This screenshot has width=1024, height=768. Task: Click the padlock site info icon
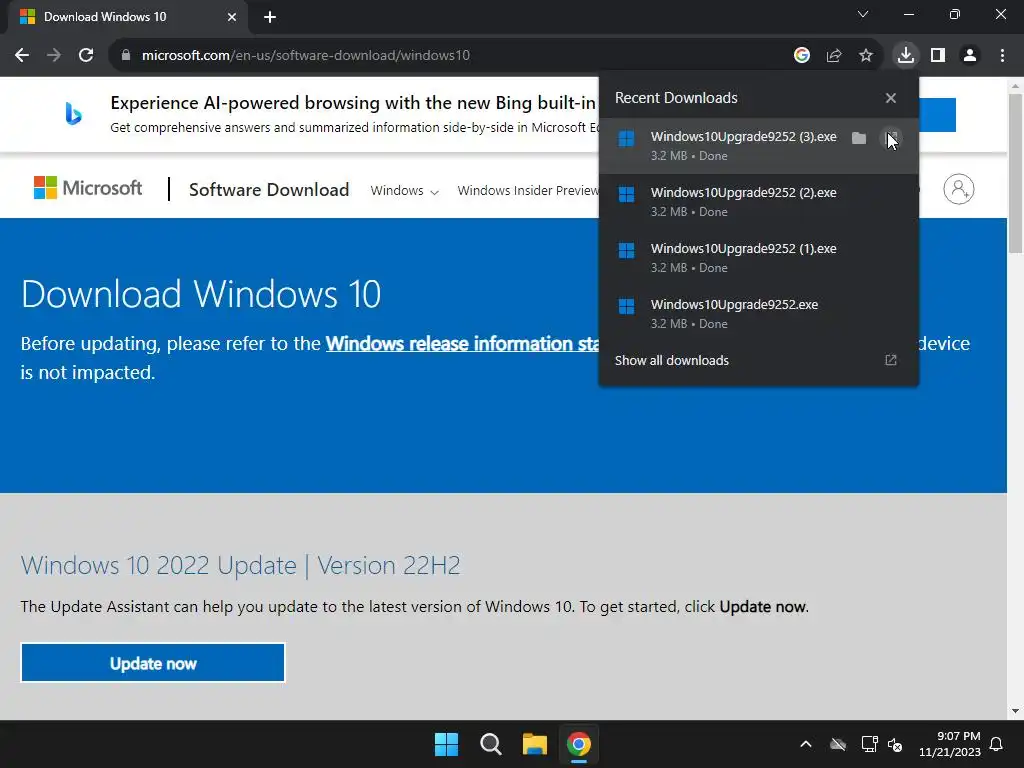(x=126, y=56)
